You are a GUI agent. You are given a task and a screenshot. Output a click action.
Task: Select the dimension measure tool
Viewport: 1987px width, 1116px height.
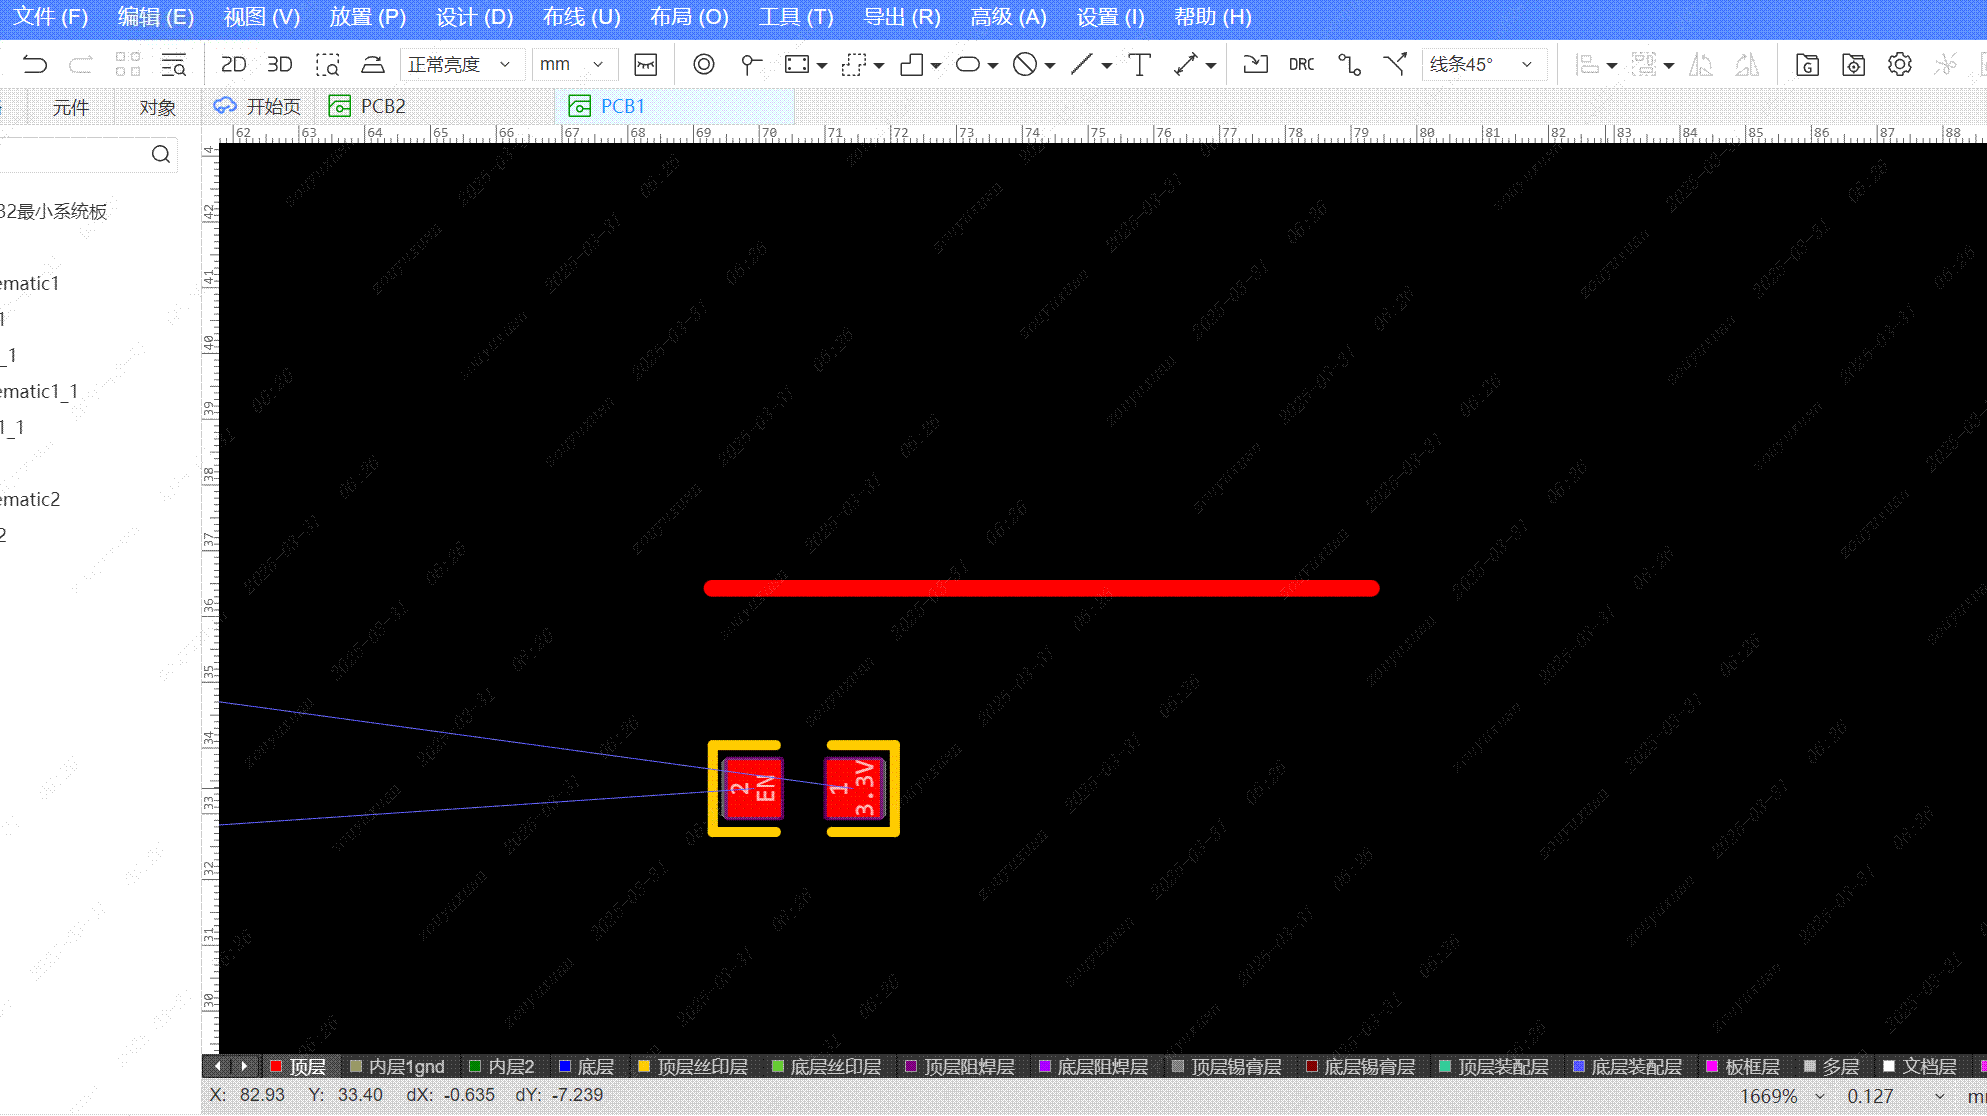(x=1185, y=65)
